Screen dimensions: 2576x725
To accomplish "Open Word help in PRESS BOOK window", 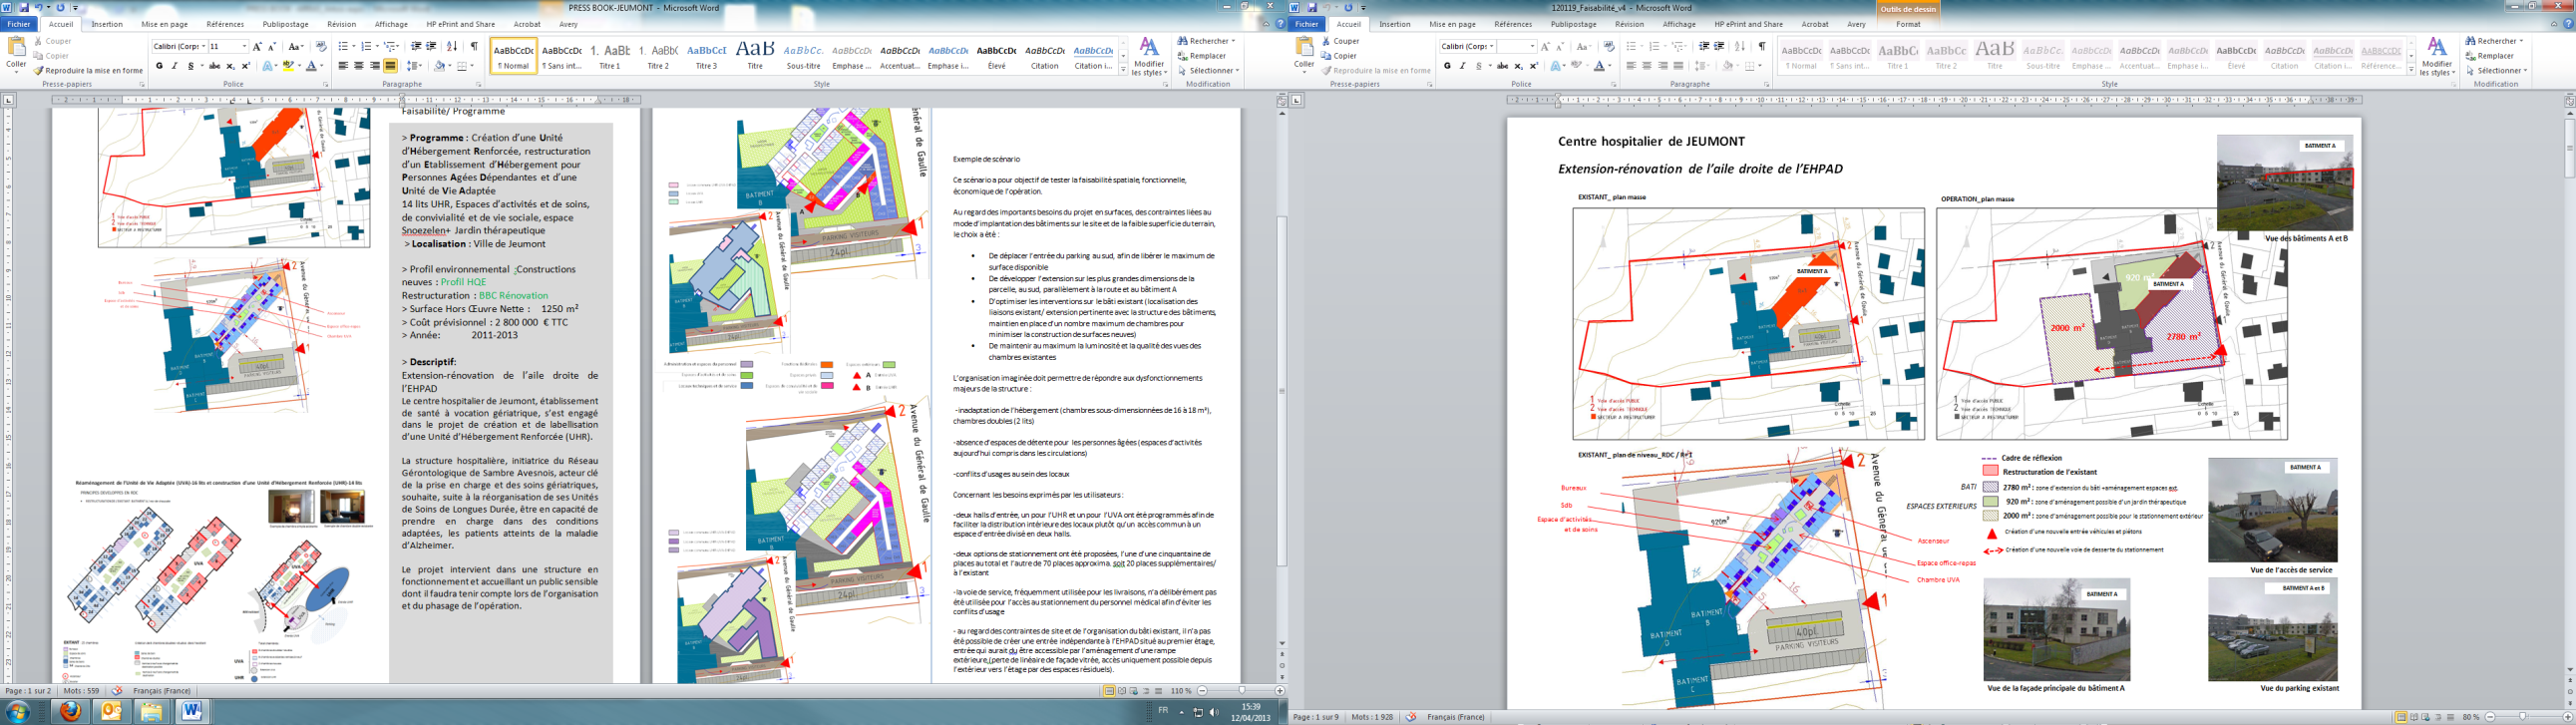I will [x=1281, y=24].
